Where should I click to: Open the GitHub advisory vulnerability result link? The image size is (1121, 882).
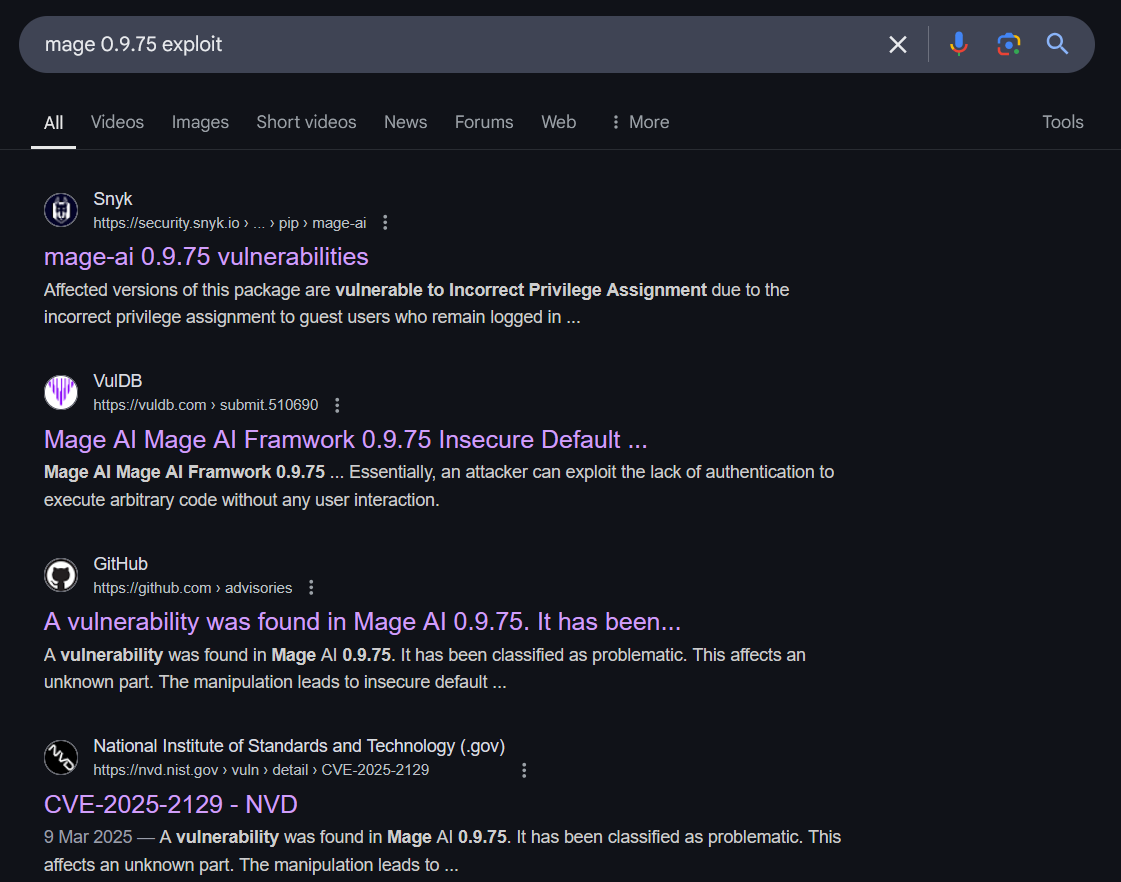coord(362,622)
